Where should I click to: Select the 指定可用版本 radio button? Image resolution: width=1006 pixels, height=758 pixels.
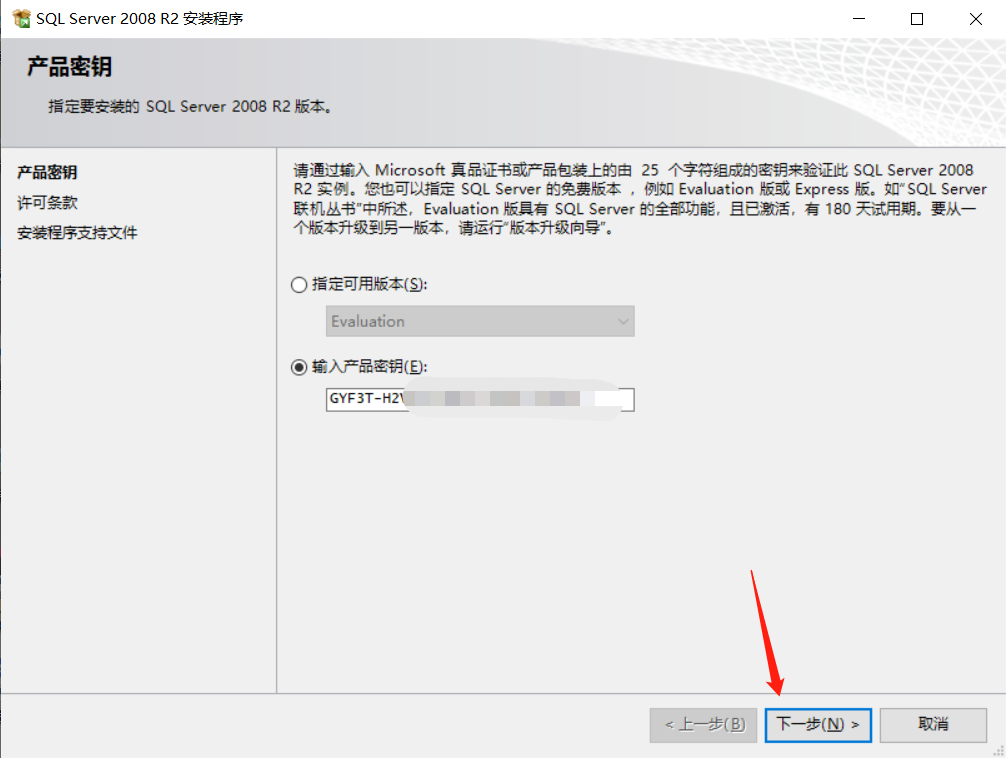pyautogui.click(x=299, y=284)
